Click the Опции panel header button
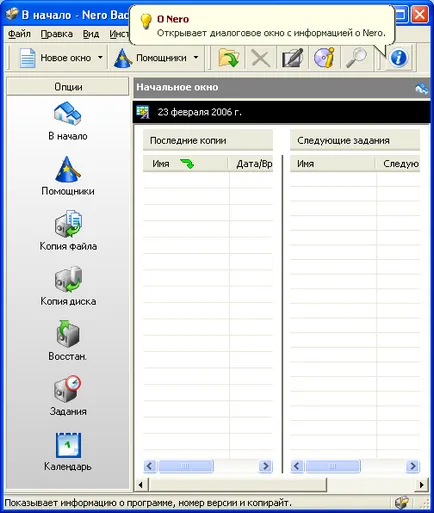 [68, 87]
